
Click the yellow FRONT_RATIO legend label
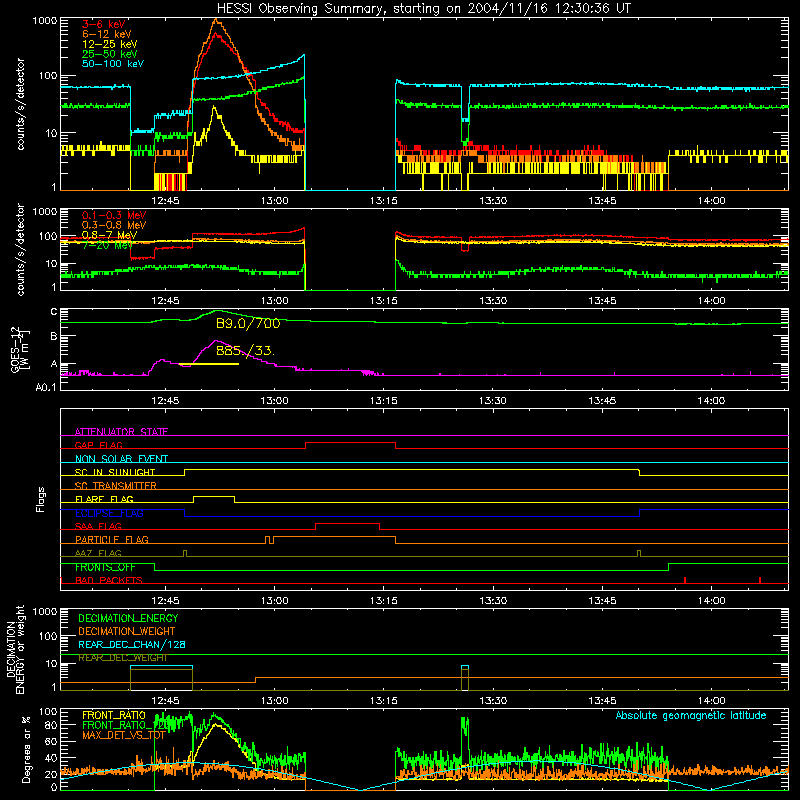click(114, 715)
